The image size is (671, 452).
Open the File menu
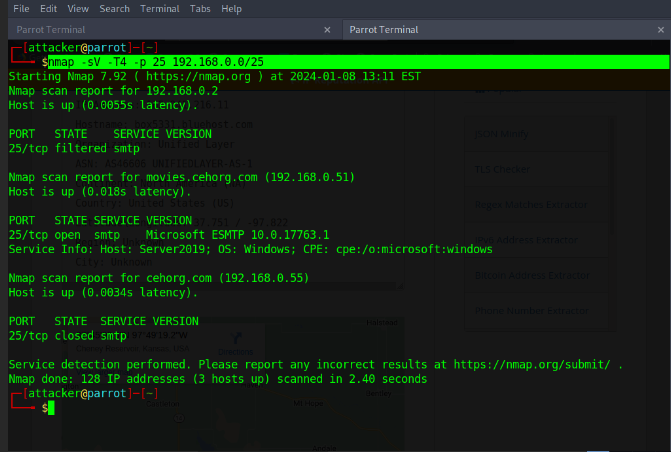(x=21, y=8)
